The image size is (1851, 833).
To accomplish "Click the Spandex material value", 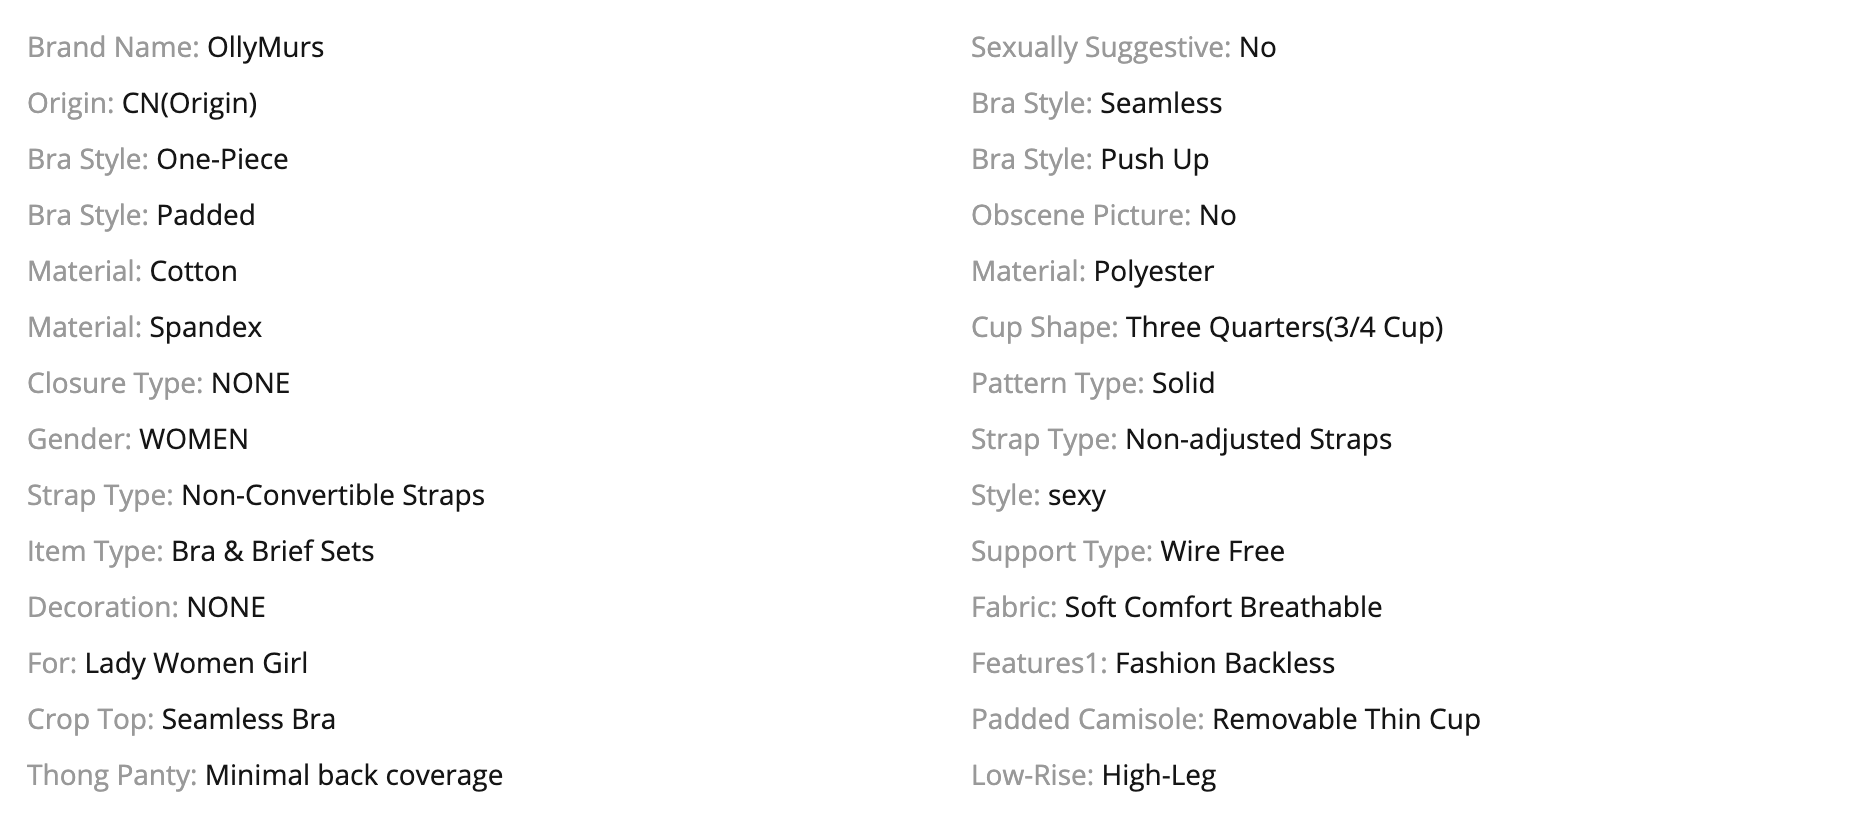I will pos(205,328).
